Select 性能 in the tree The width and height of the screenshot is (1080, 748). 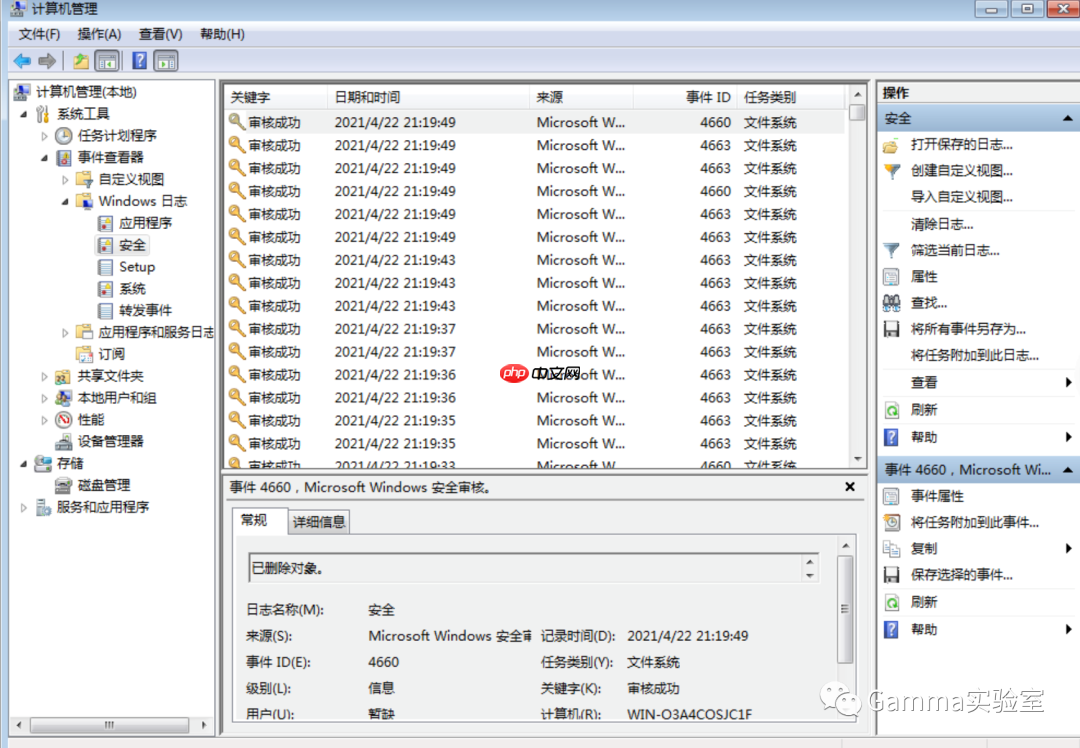coord(90,420)
